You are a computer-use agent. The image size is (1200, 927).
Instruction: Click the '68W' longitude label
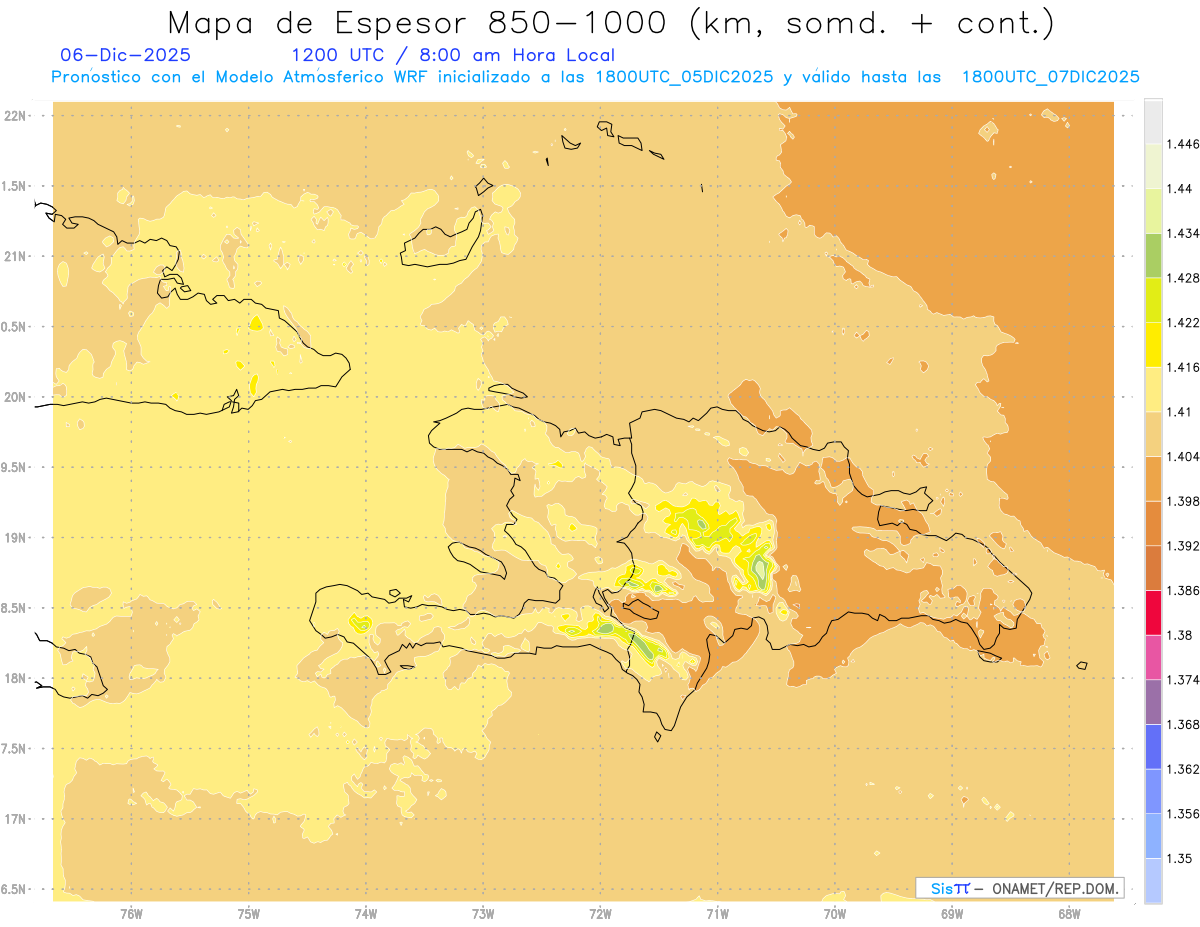click(1069, 914)
